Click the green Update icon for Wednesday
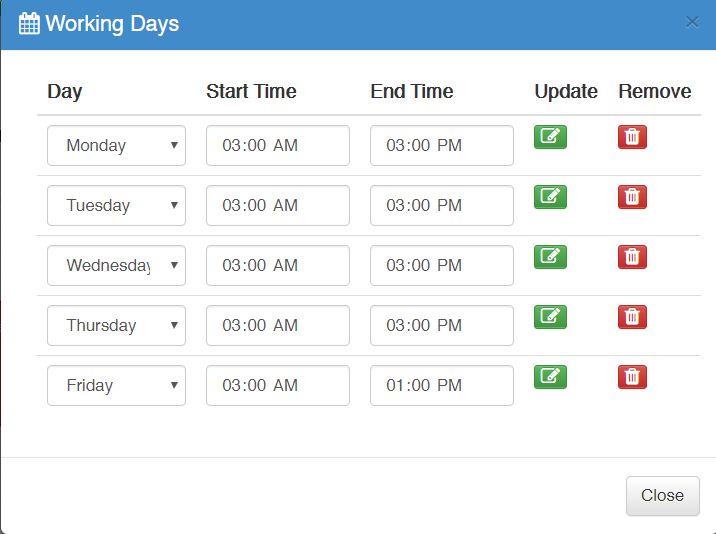The height and width of the screenshot is (534, 716). 550,257
